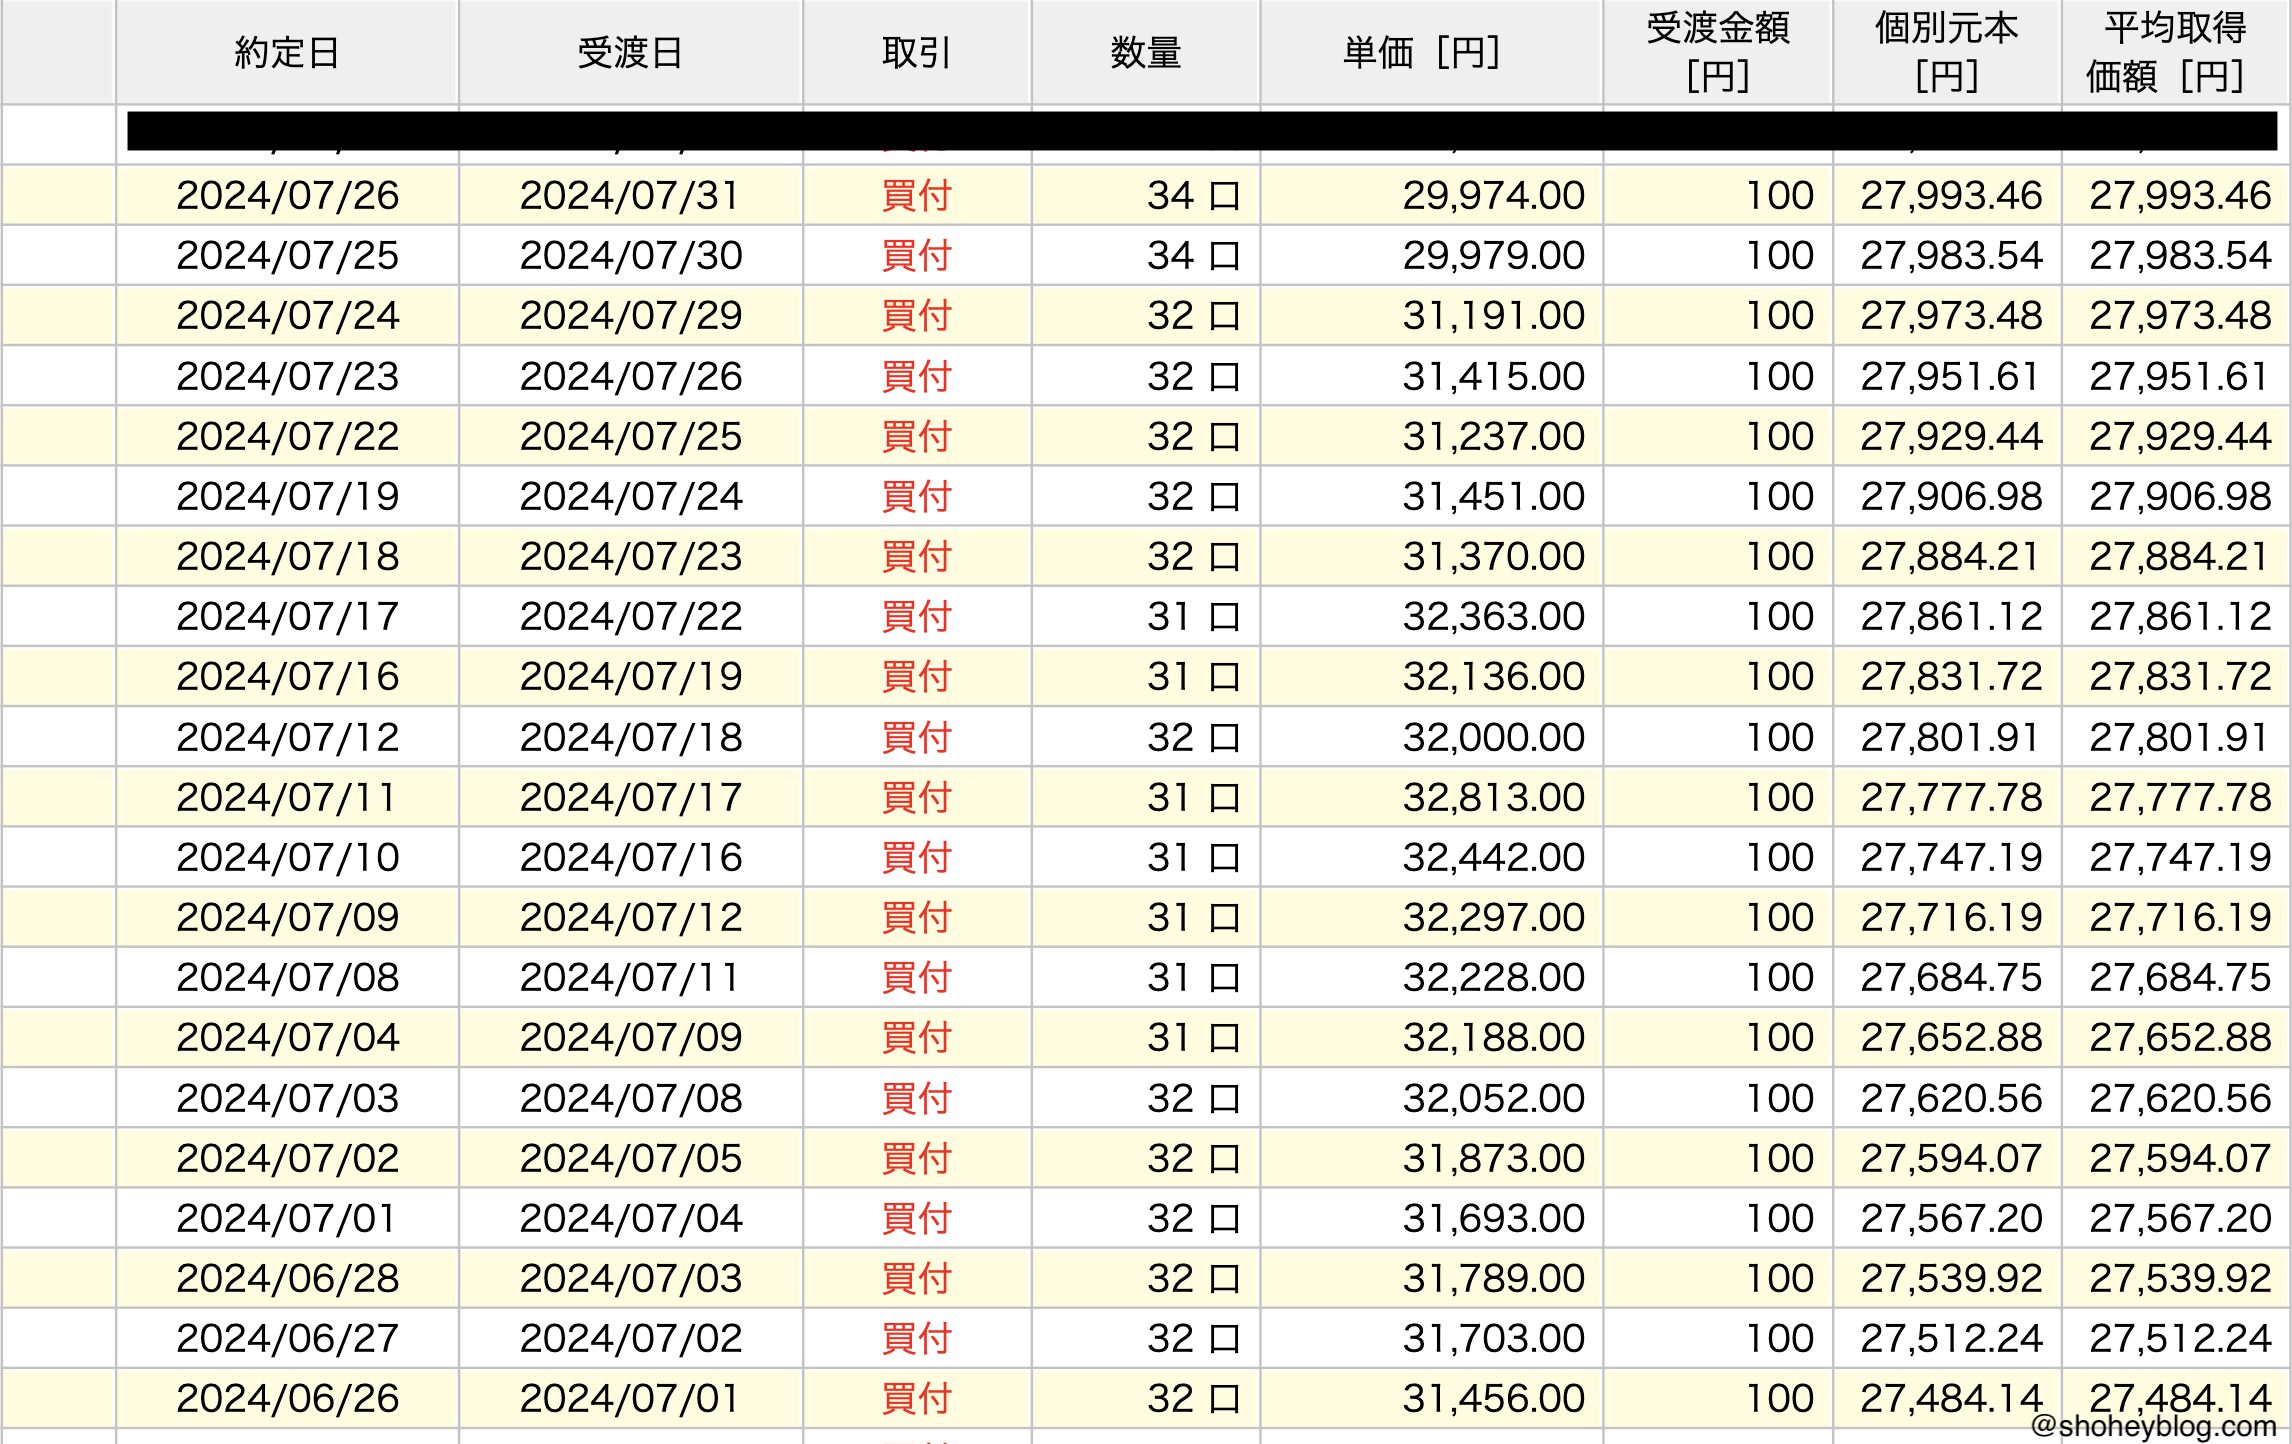The height and width of the screenshot is (1444, 2292).
Task: Click 個別元本 value 27,512.24
Action: (1951, 1338)
